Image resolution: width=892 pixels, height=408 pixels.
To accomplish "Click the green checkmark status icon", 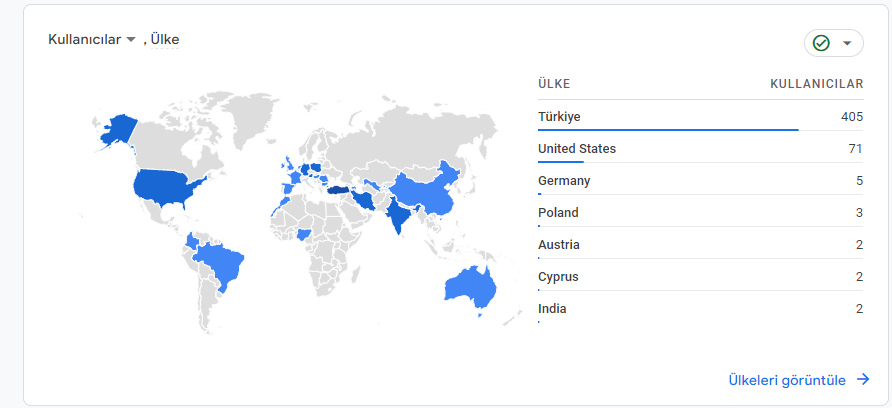I will click(821, 43).
